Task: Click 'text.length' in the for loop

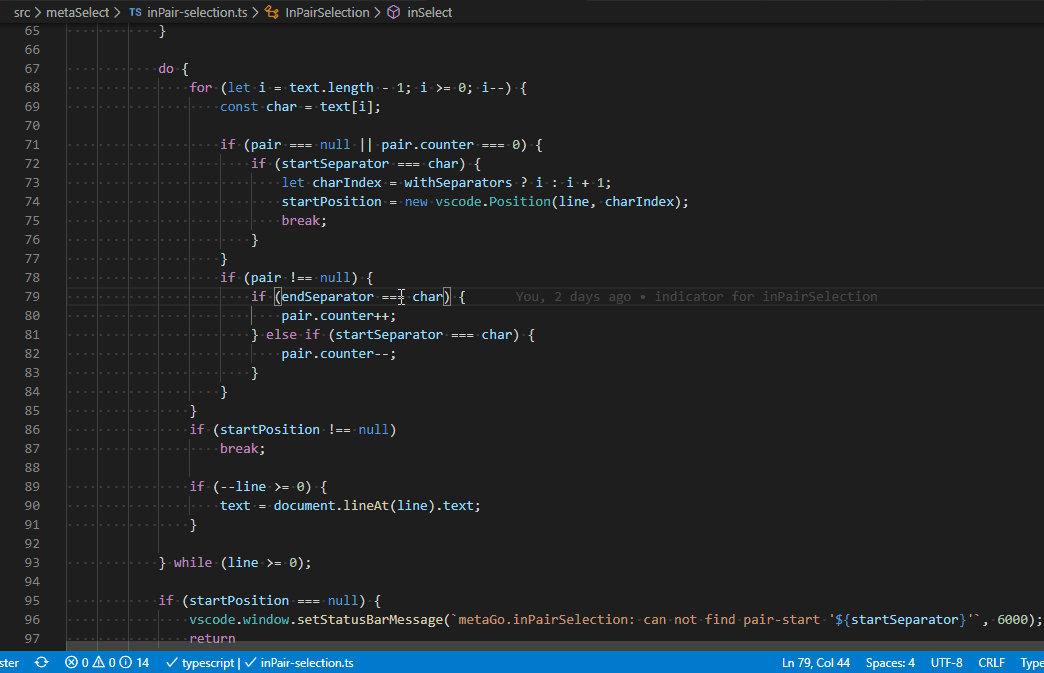Action: tap(332, 87)
